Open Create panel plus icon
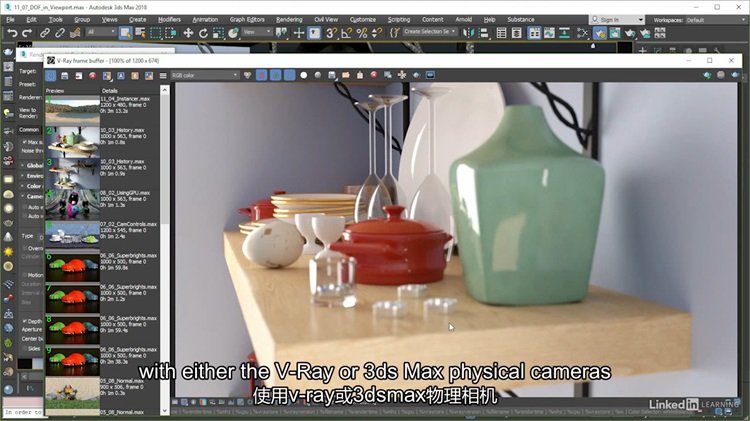The image size is (750, 421). click(642, 50)
